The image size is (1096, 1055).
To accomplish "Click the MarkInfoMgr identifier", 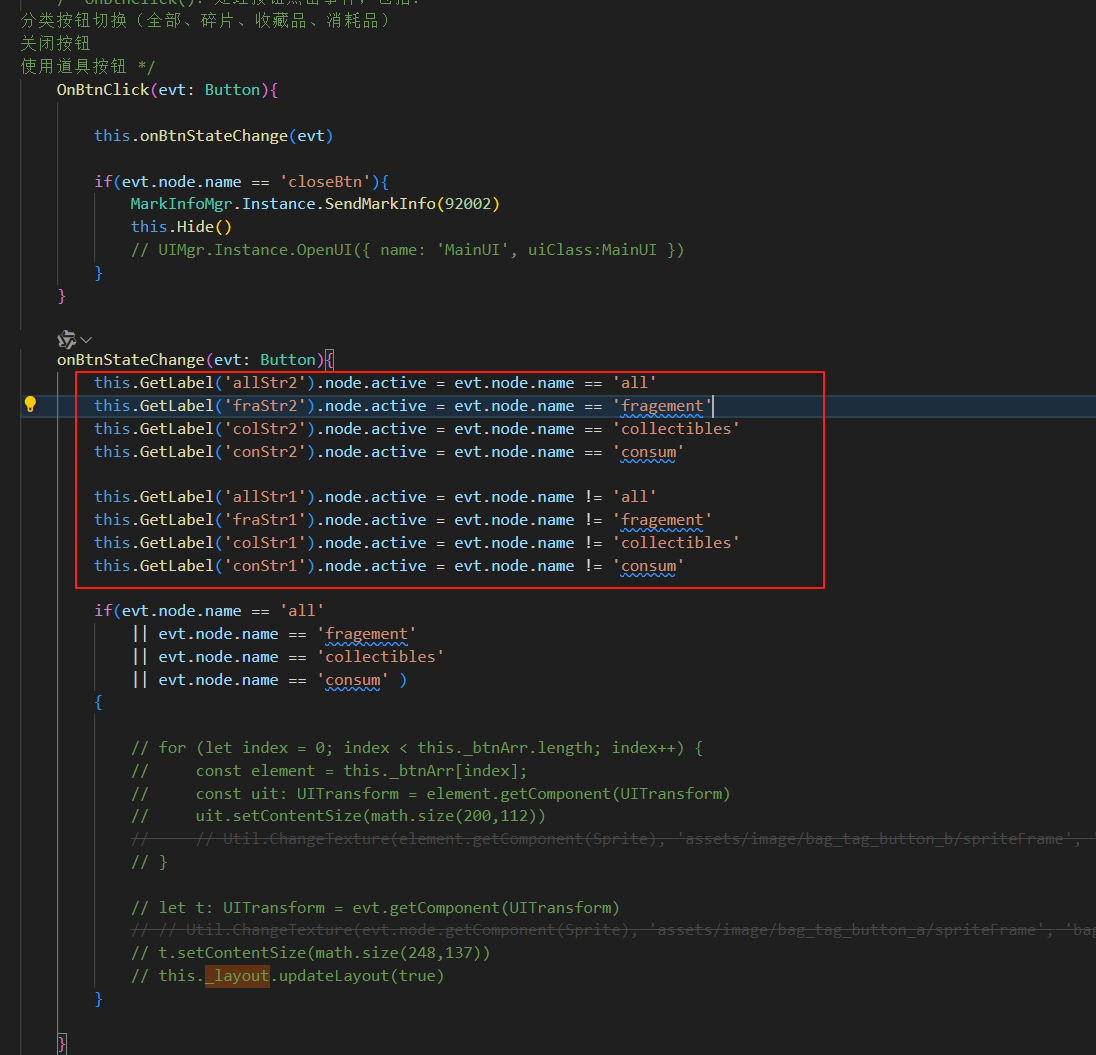I will click(181, 204).
